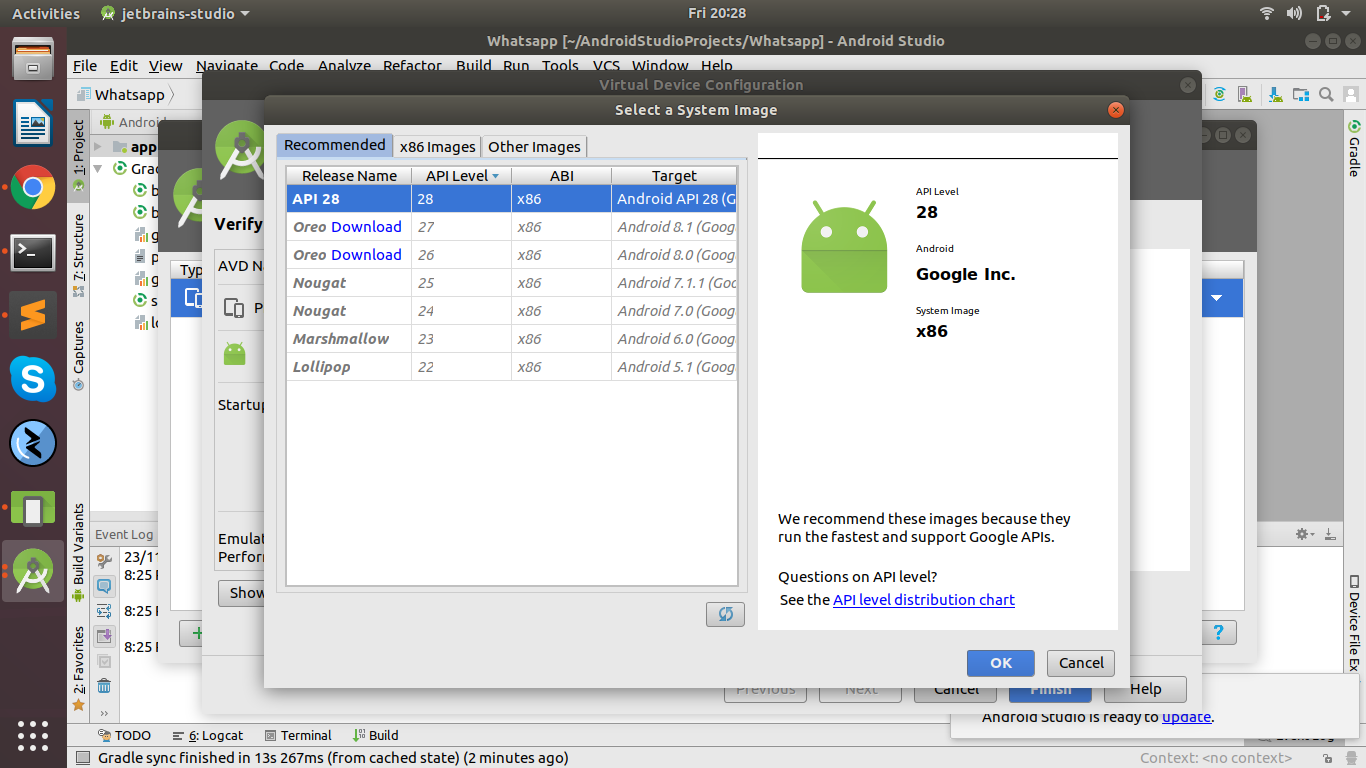The height and width of the screenshot is (768, 1366).
Task: Sort by API Level column header
Action: pyautogui.click(x=462, y=176)
